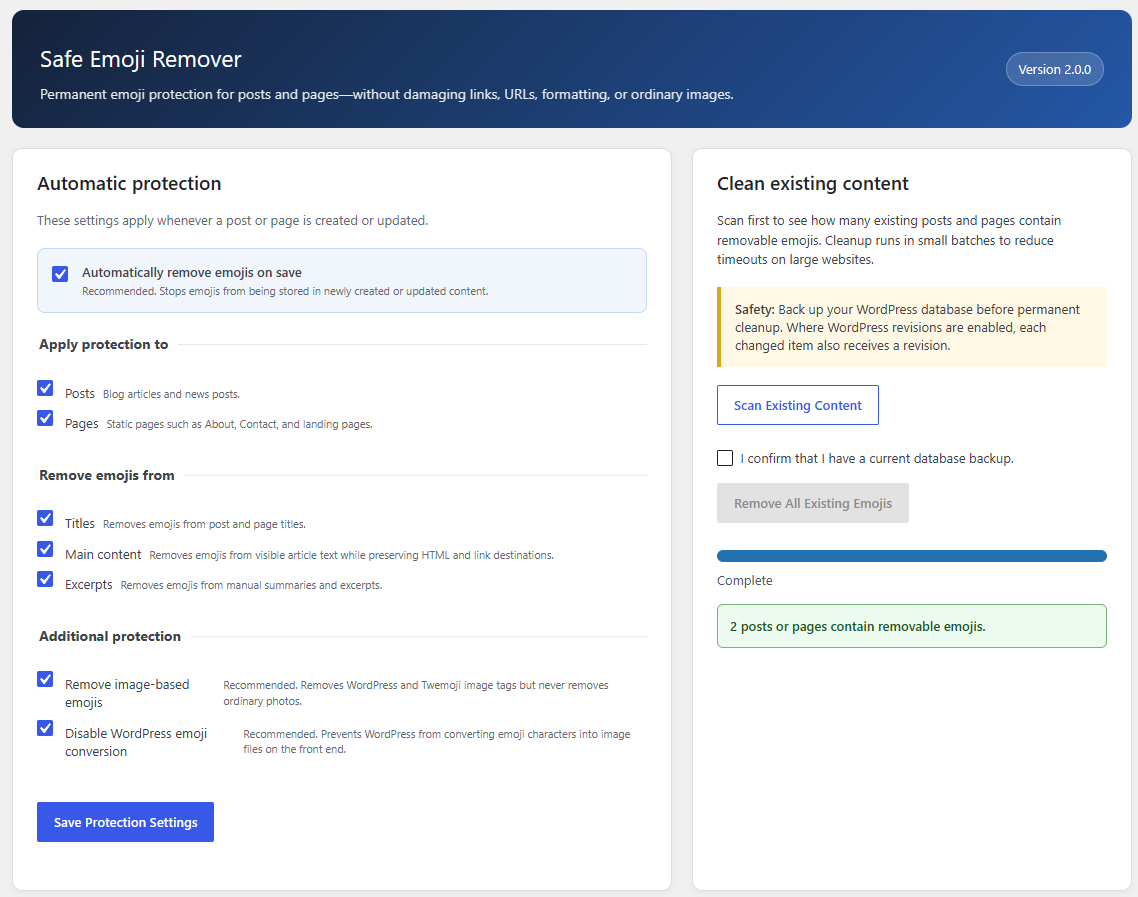The image size is (1138, 897).
Task: Click 'Removes emojis from manual summaries' text
Action: [251, 585]
